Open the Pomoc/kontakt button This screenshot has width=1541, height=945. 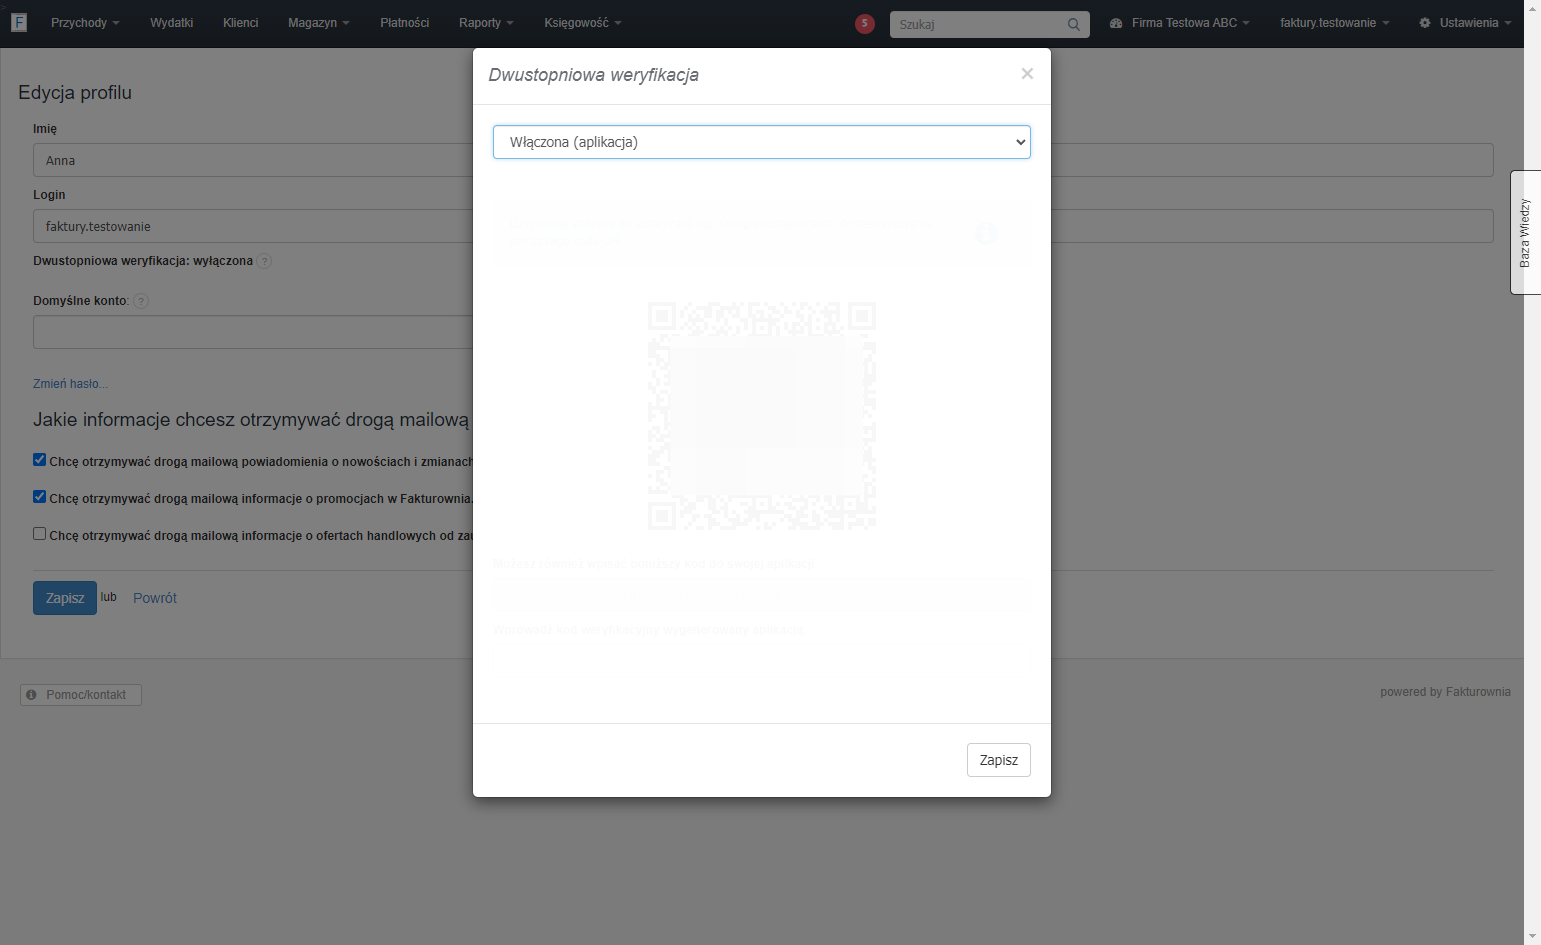(81, 695)
